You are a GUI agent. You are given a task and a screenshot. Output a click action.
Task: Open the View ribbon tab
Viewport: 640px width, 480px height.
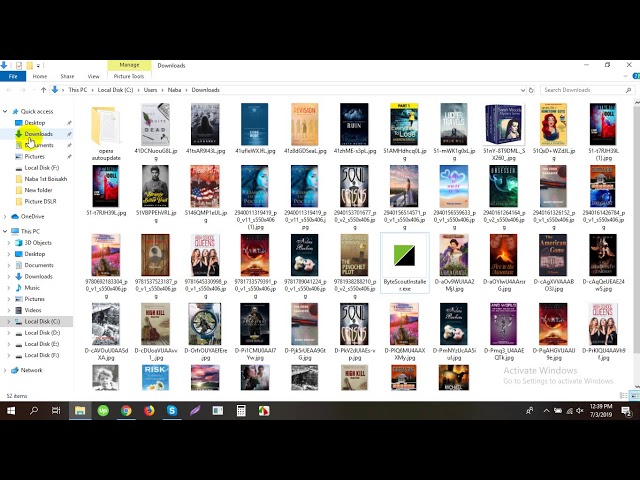[93, 76]
